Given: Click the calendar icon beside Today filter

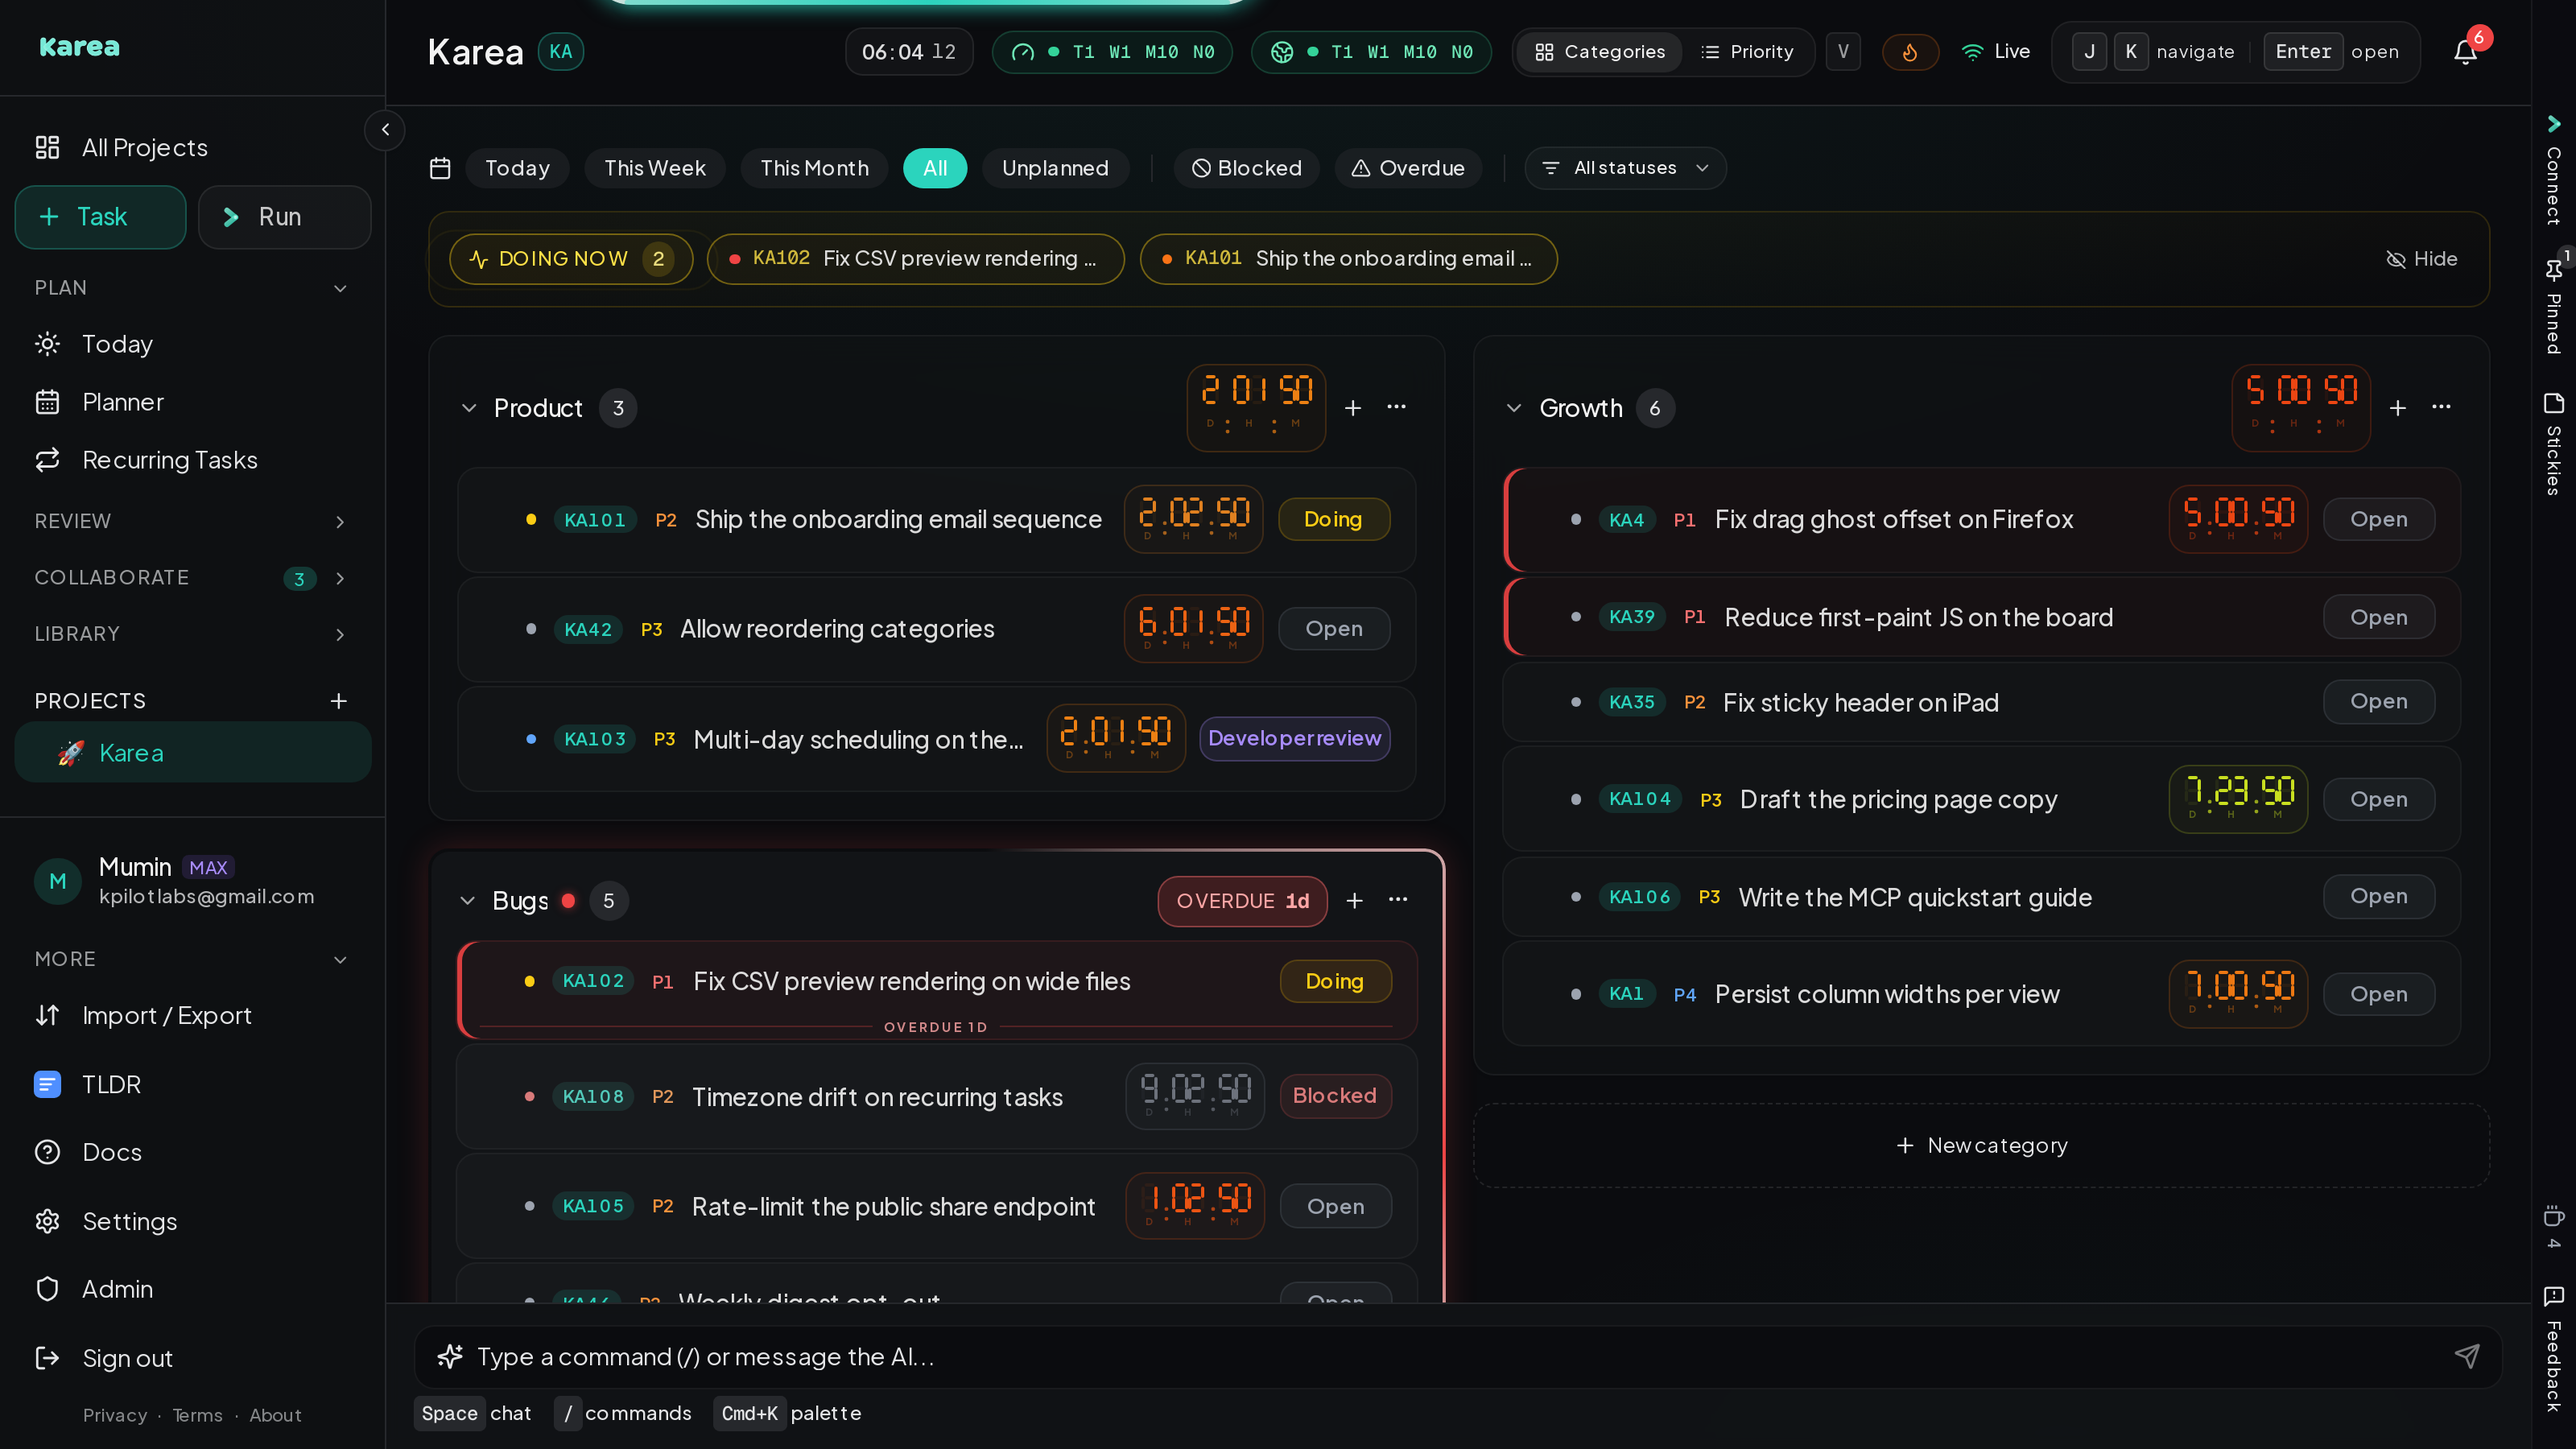Looking at the screenshot, I should click(440, 168).
